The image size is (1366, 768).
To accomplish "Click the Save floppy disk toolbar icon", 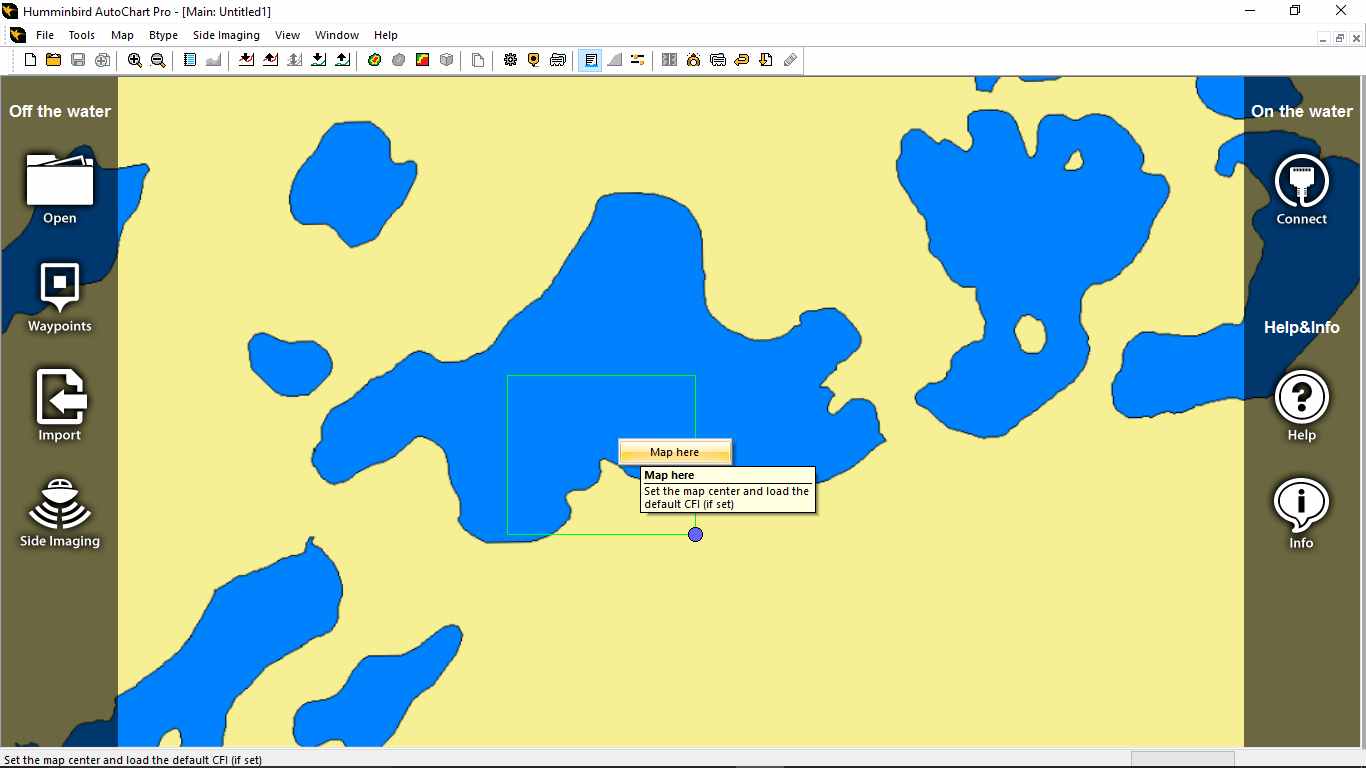I will pos(78,60).
